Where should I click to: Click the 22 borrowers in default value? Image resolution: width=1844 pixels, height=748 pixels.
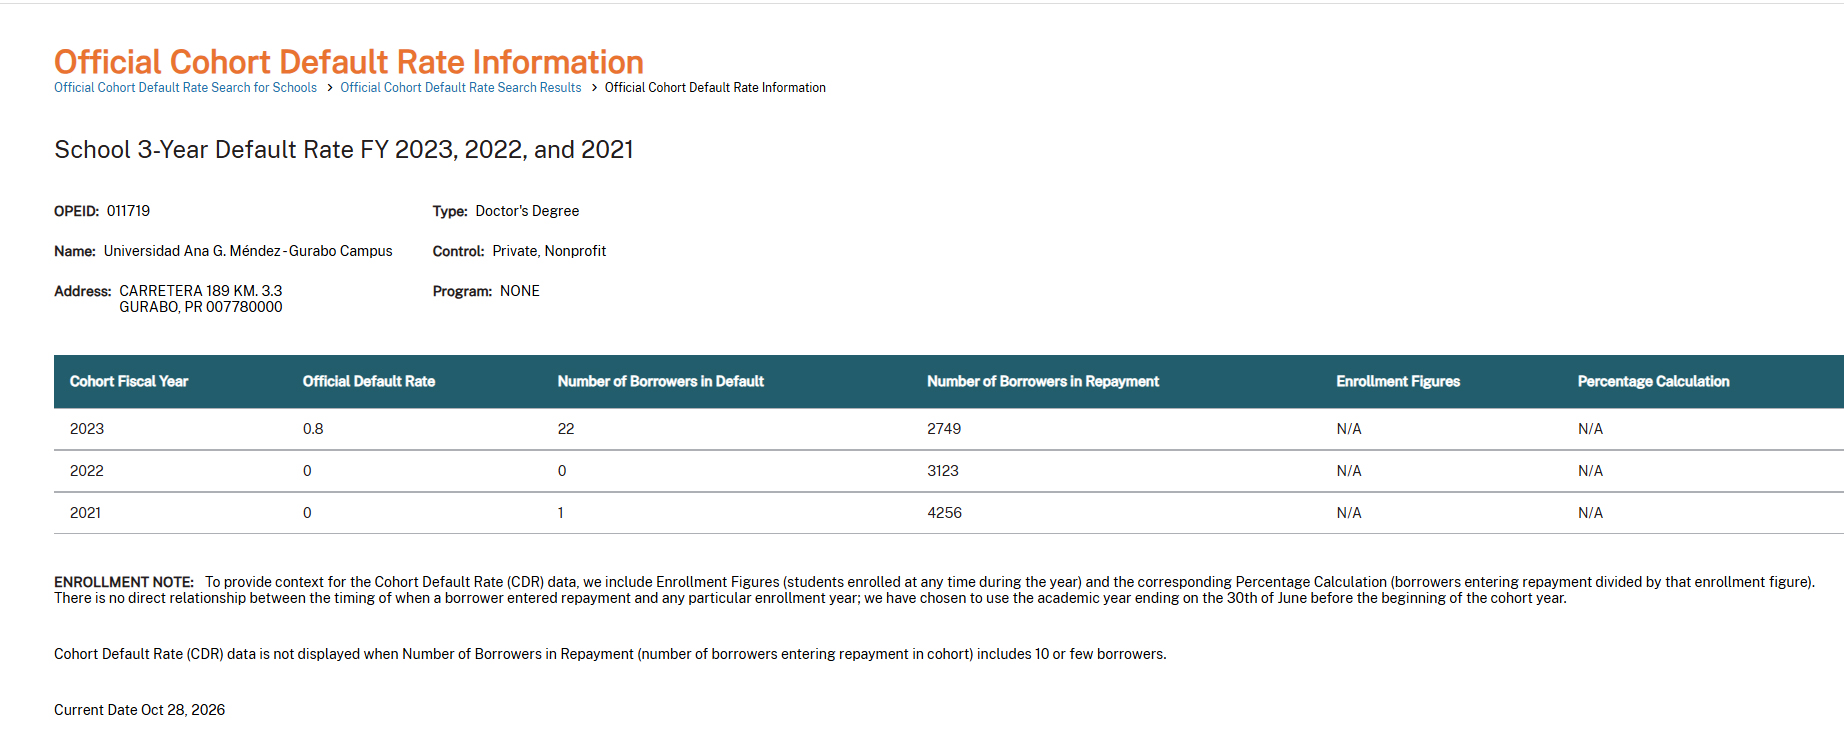[x=566, y=429]
